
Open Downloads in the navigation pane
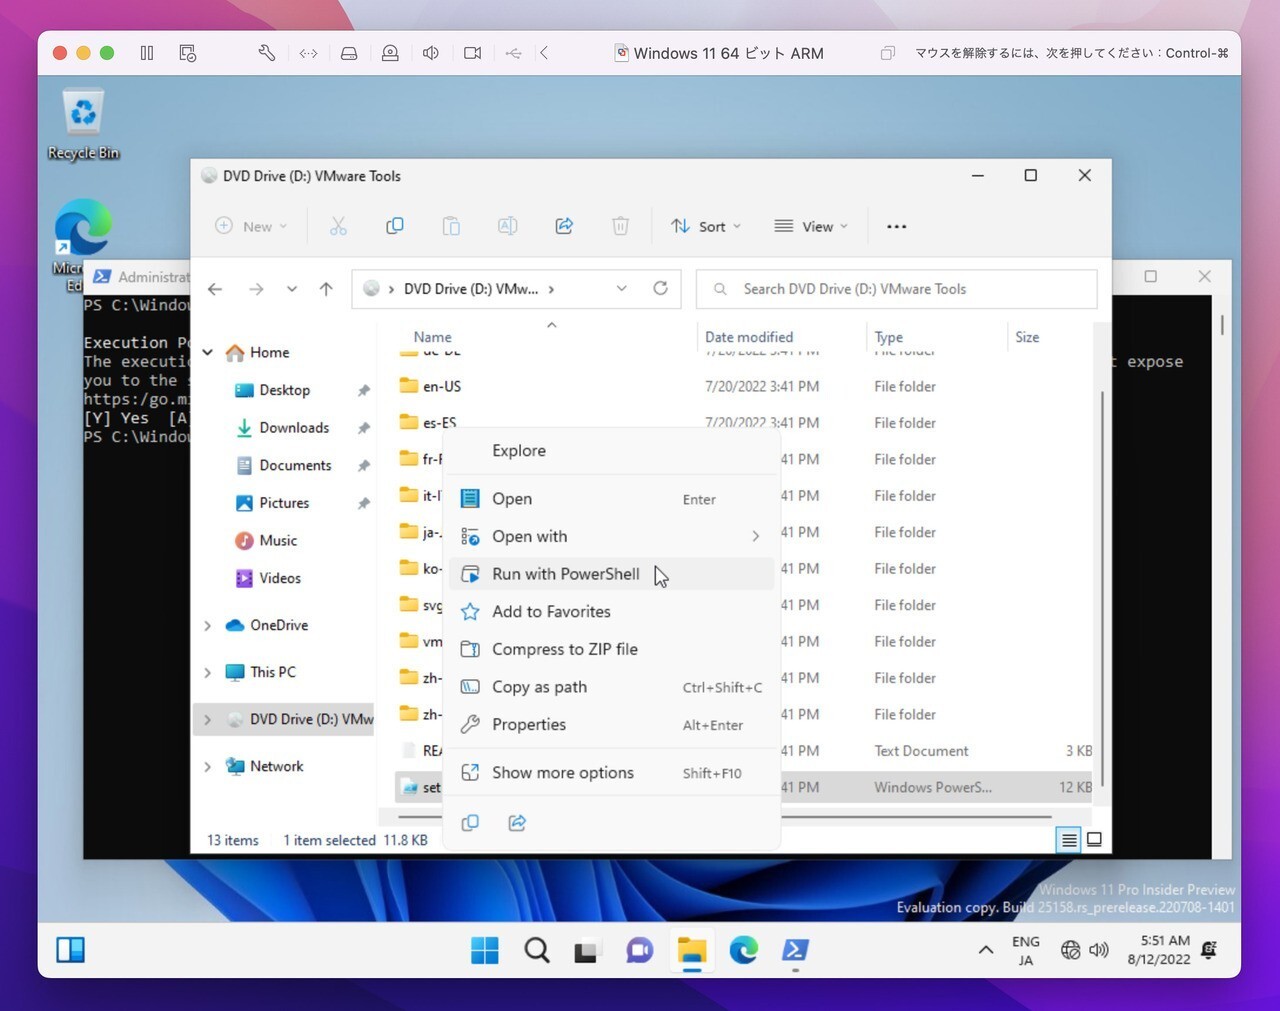point(293,428)
